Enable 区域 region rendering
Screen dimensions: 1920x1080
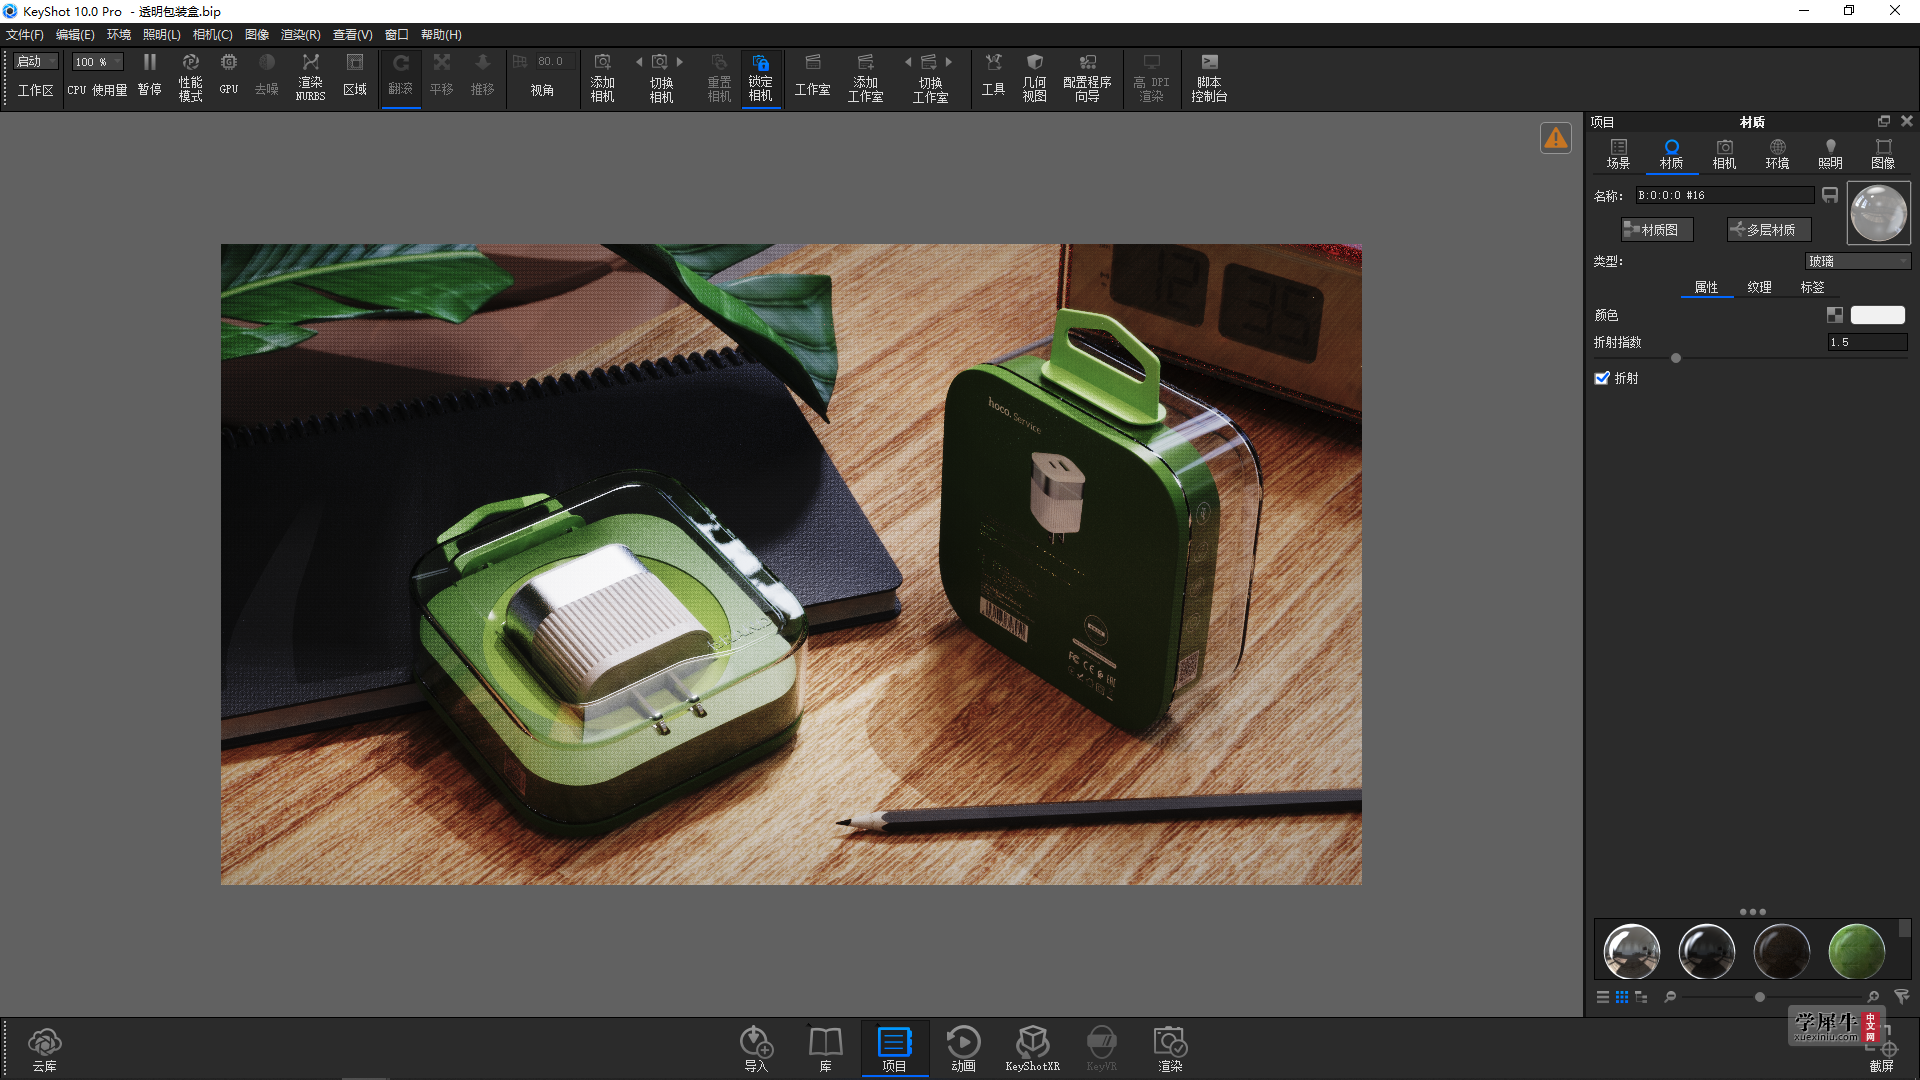(x=354, y=76)
